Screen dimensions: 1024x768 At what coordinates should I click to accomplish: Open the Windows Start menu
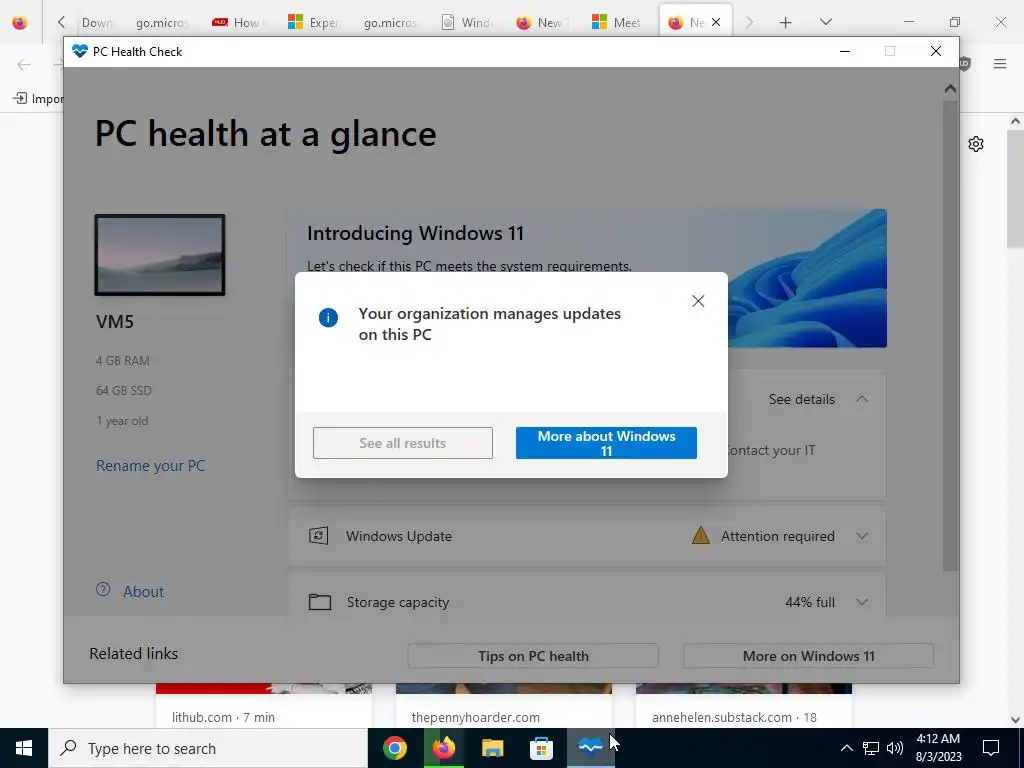[x=24, y=748]
